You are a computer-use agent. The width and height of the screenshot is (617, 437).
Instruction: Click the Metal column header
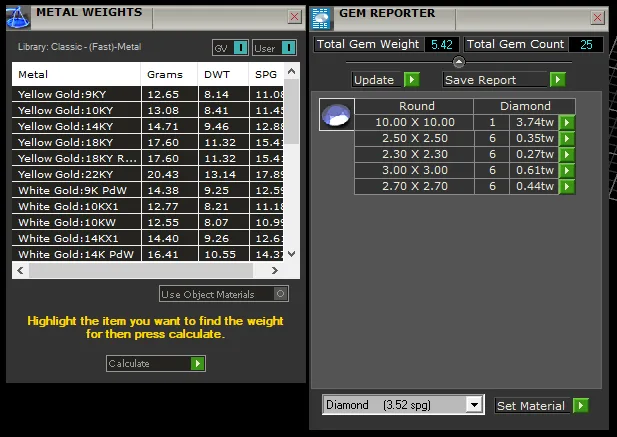tap(76, 74)
